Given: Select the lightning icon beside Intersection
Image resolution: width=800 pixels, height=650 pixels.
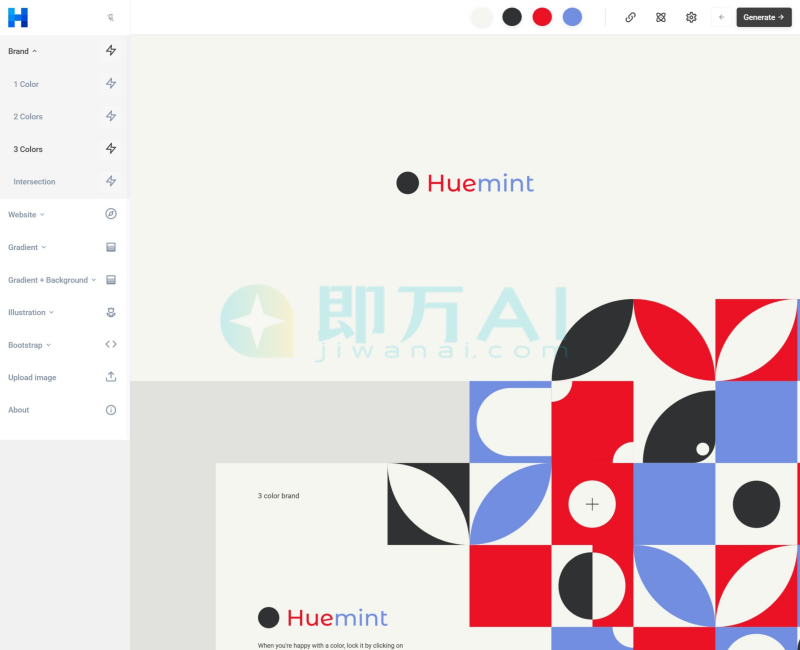Looking at the screenshot, I should (111, 181).
